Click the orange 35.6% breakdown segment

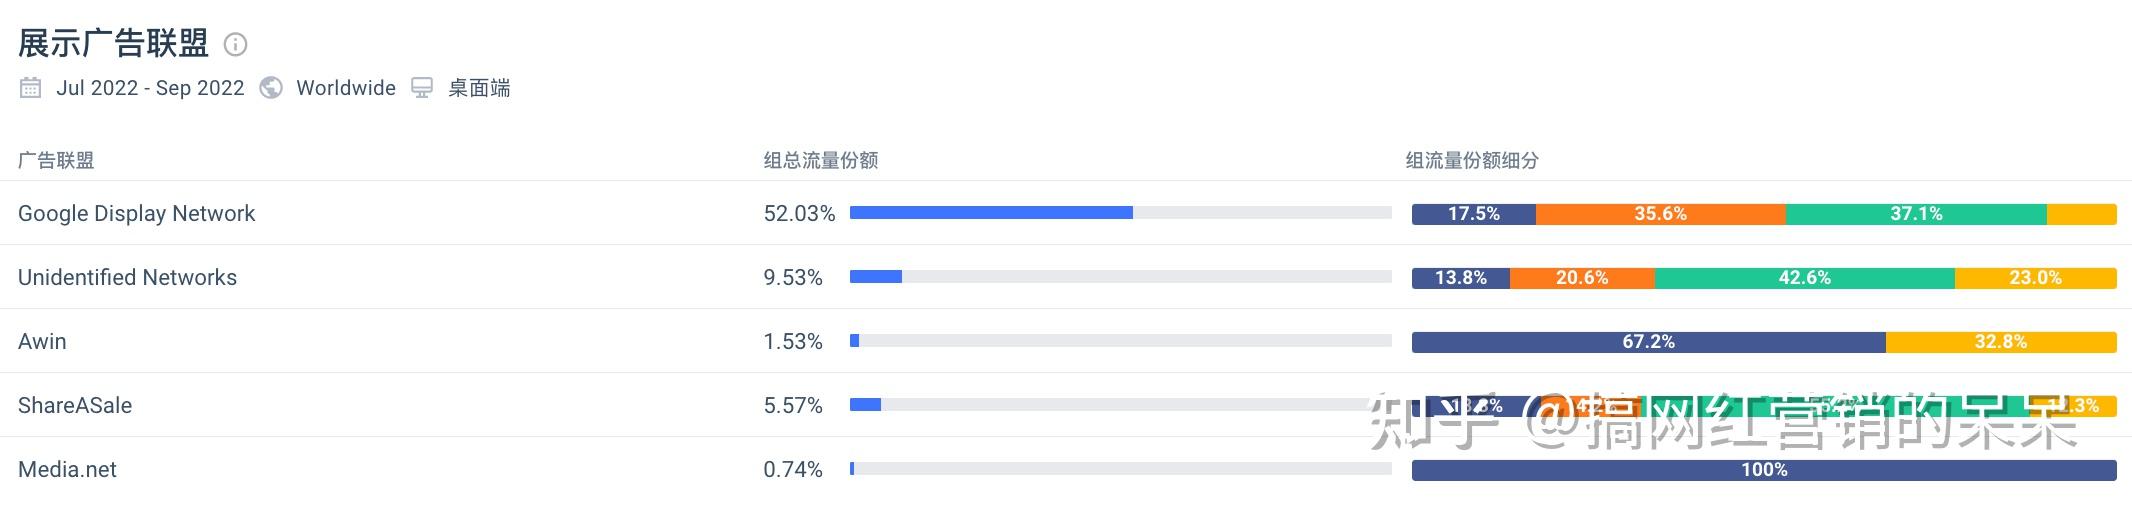tap(1660, 214)
